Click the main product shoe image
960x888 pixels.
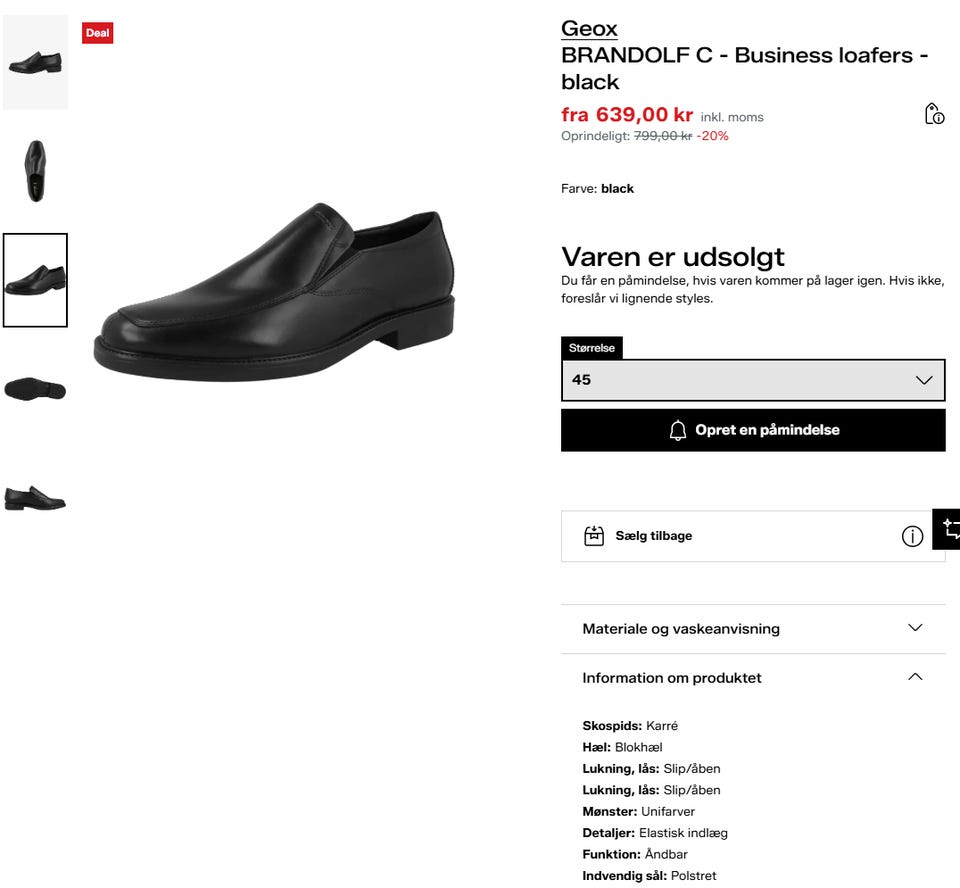click(275, 290)
